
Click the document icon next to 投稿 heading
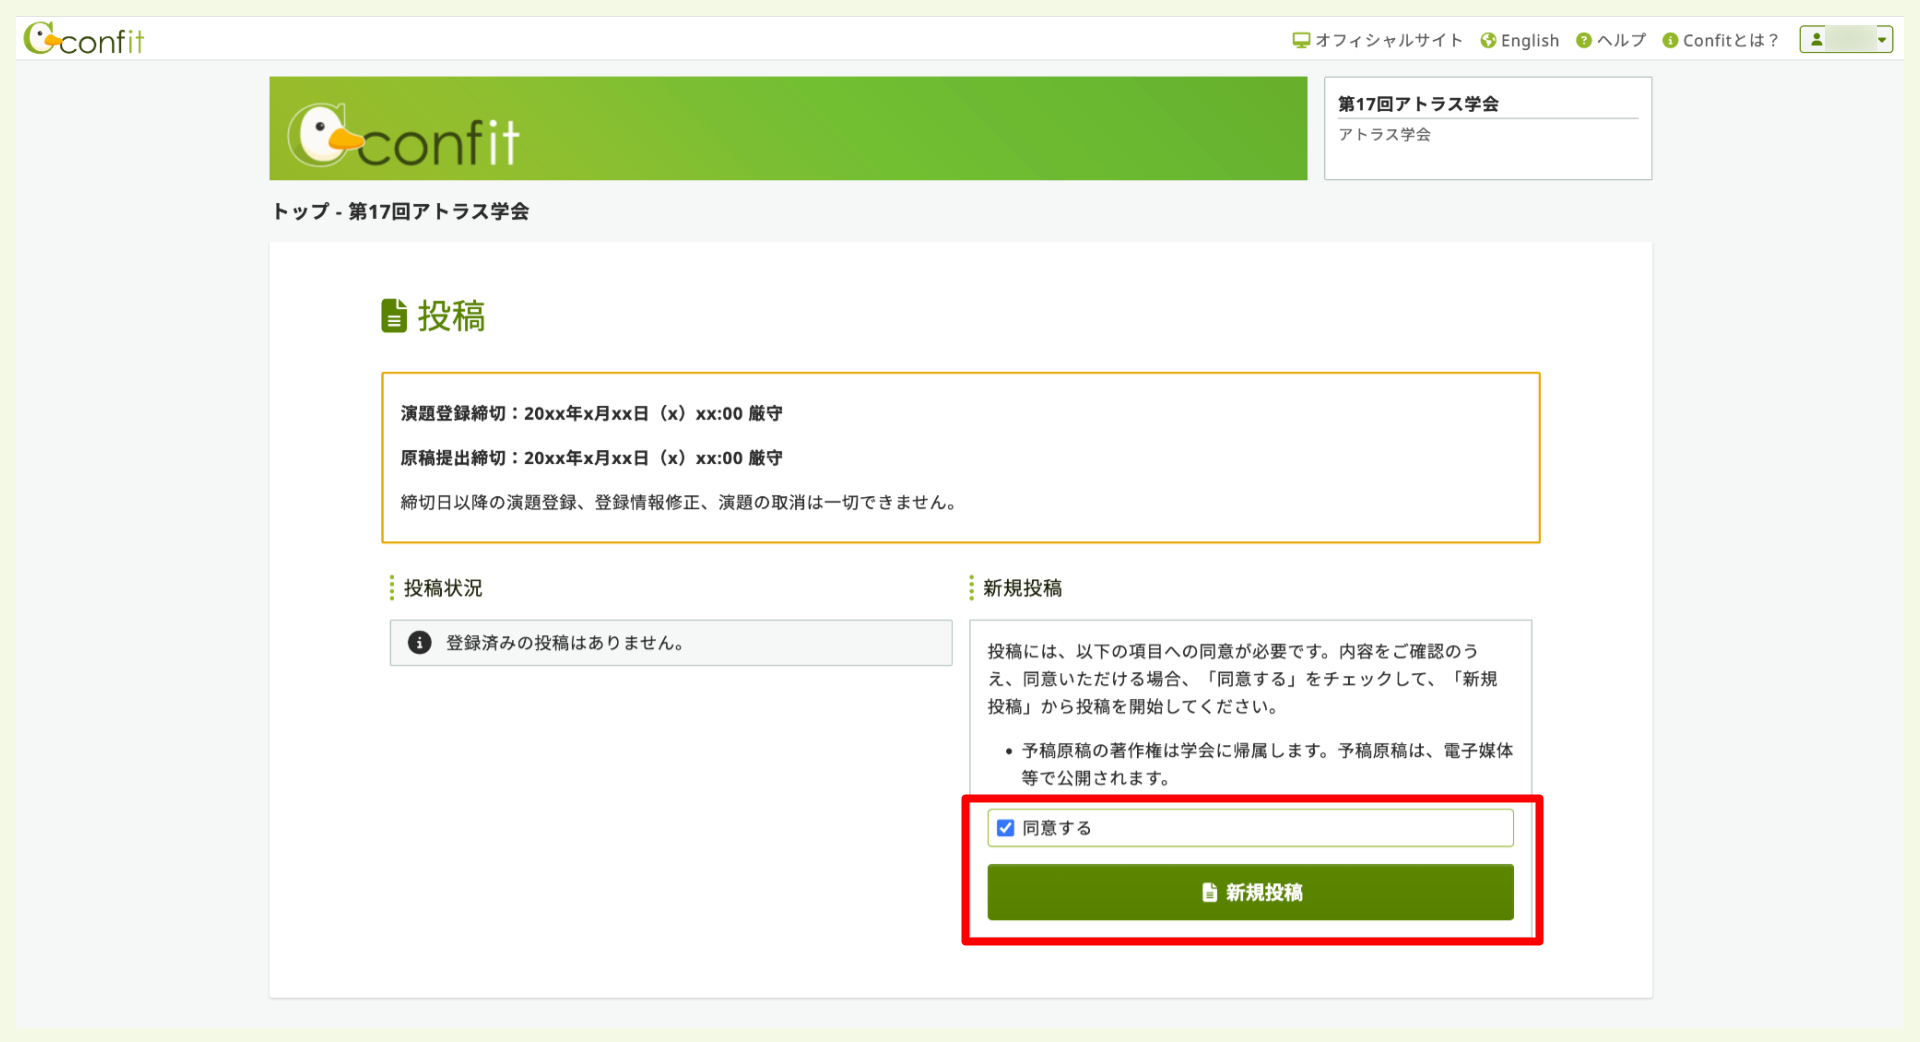[x=394, y=315]
